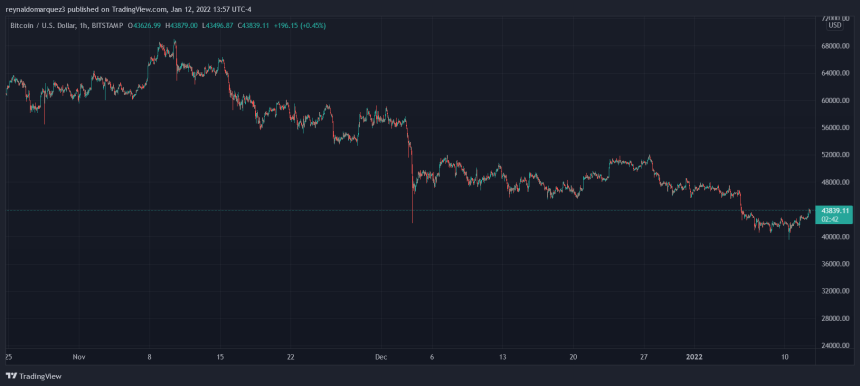This screenshot has width=860, height=386.
Task: Click the Nov label on time axis
Action: 79,357
